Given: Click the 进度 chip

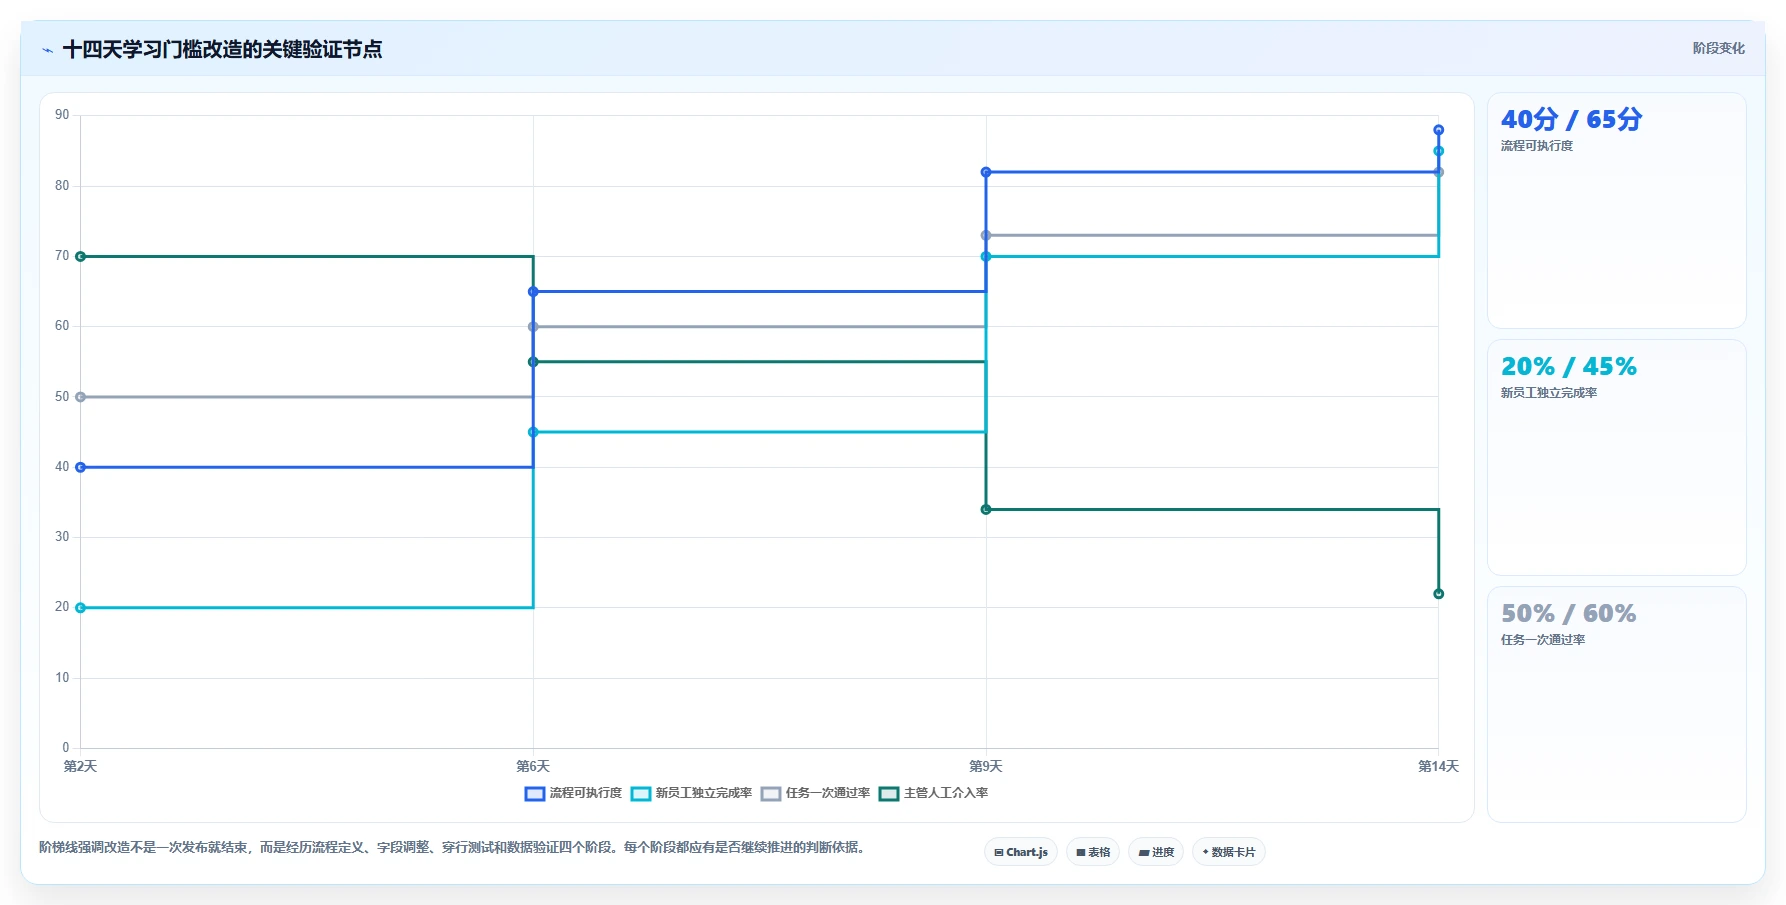Looking at the screenshot, I should point(1156,852).
